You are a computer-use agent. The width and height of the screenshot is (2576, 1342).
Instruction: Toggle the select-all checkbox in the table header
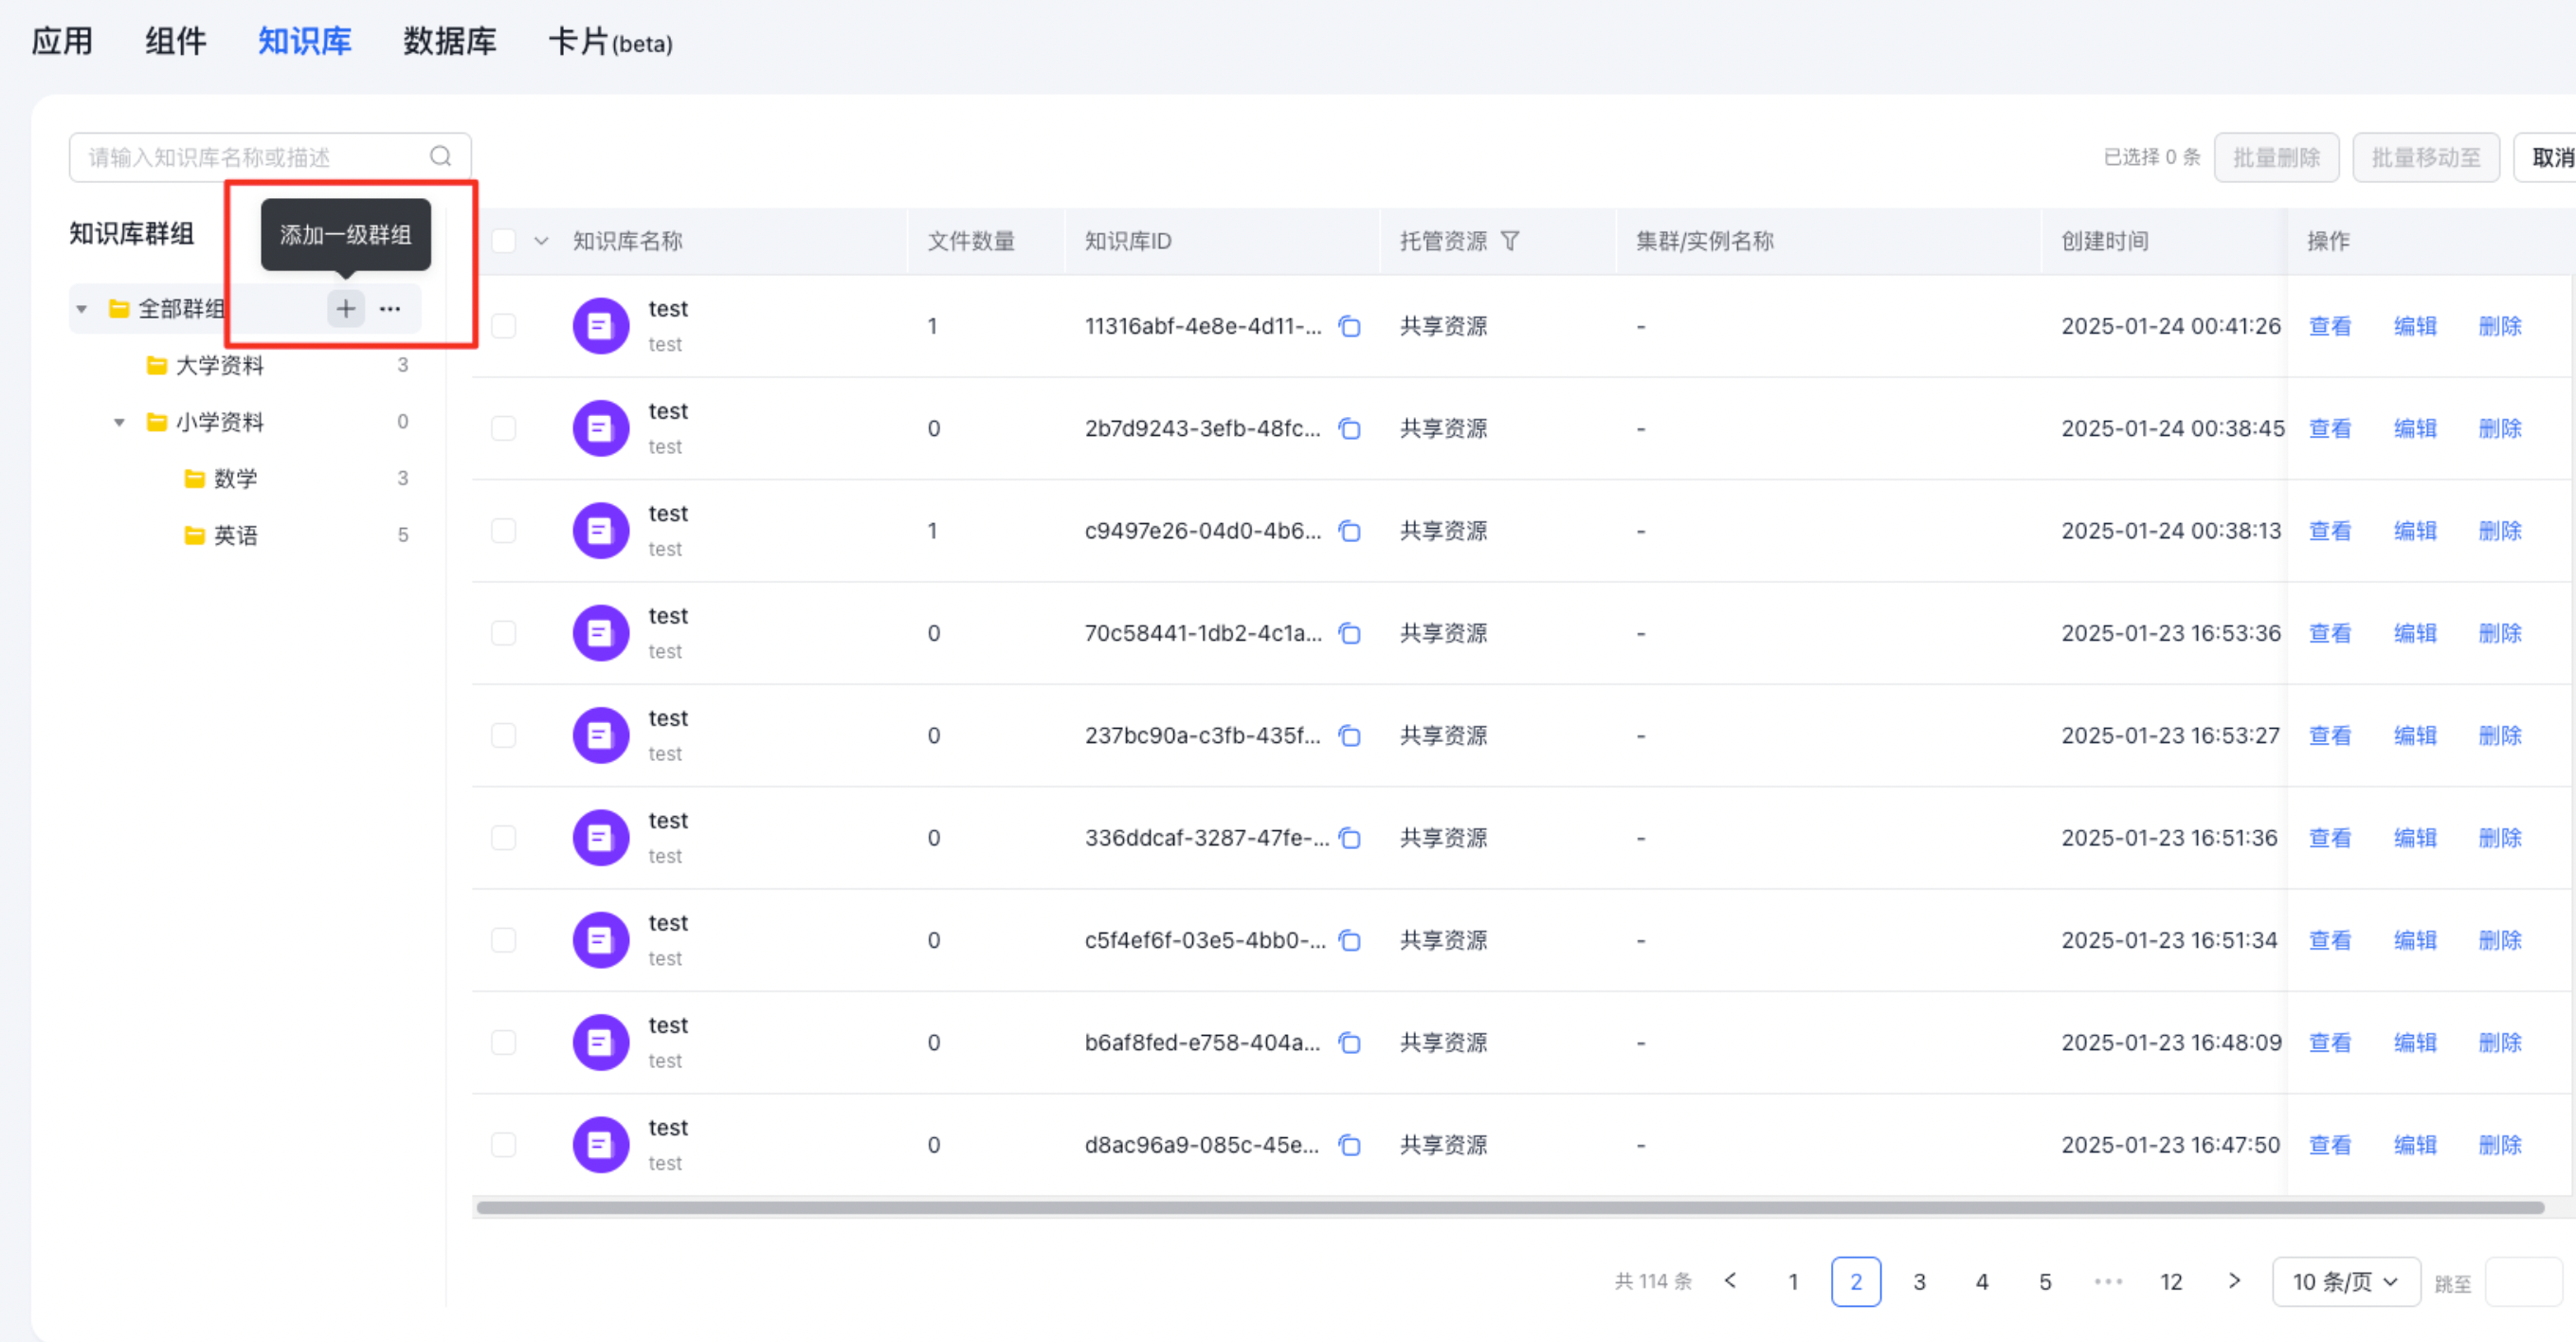(x=503, y=241)
